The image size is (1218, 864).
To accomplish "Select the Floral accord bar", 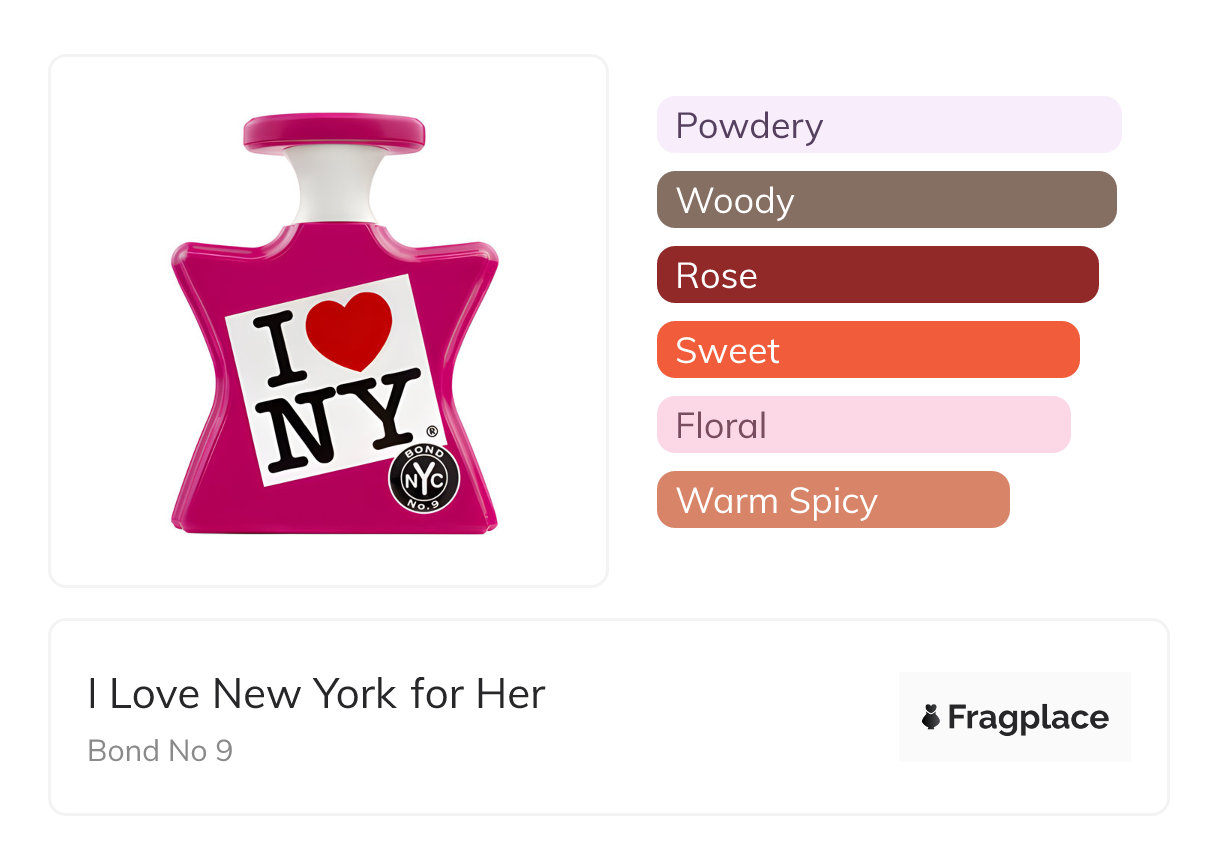I will pyautogui.click(x=863, y=425).
